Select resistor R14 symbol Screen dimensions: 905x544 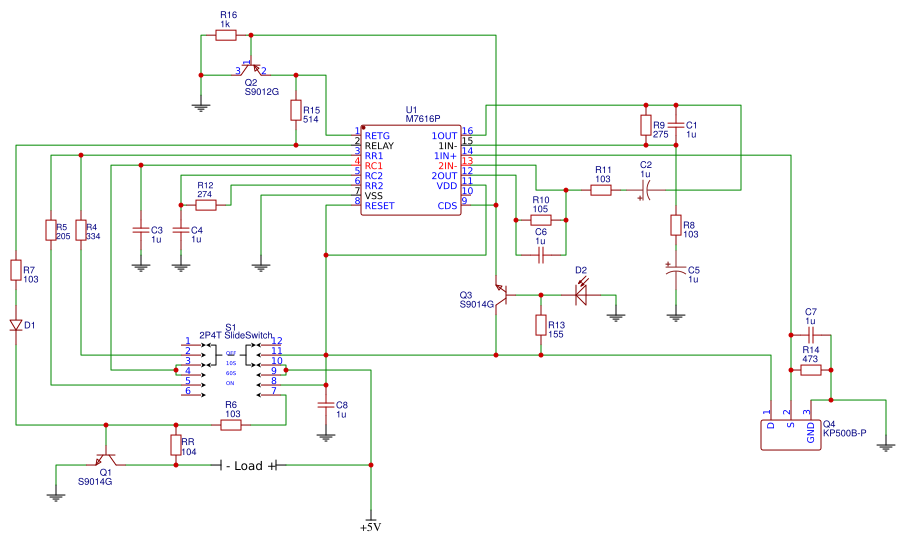pos(810,370)
